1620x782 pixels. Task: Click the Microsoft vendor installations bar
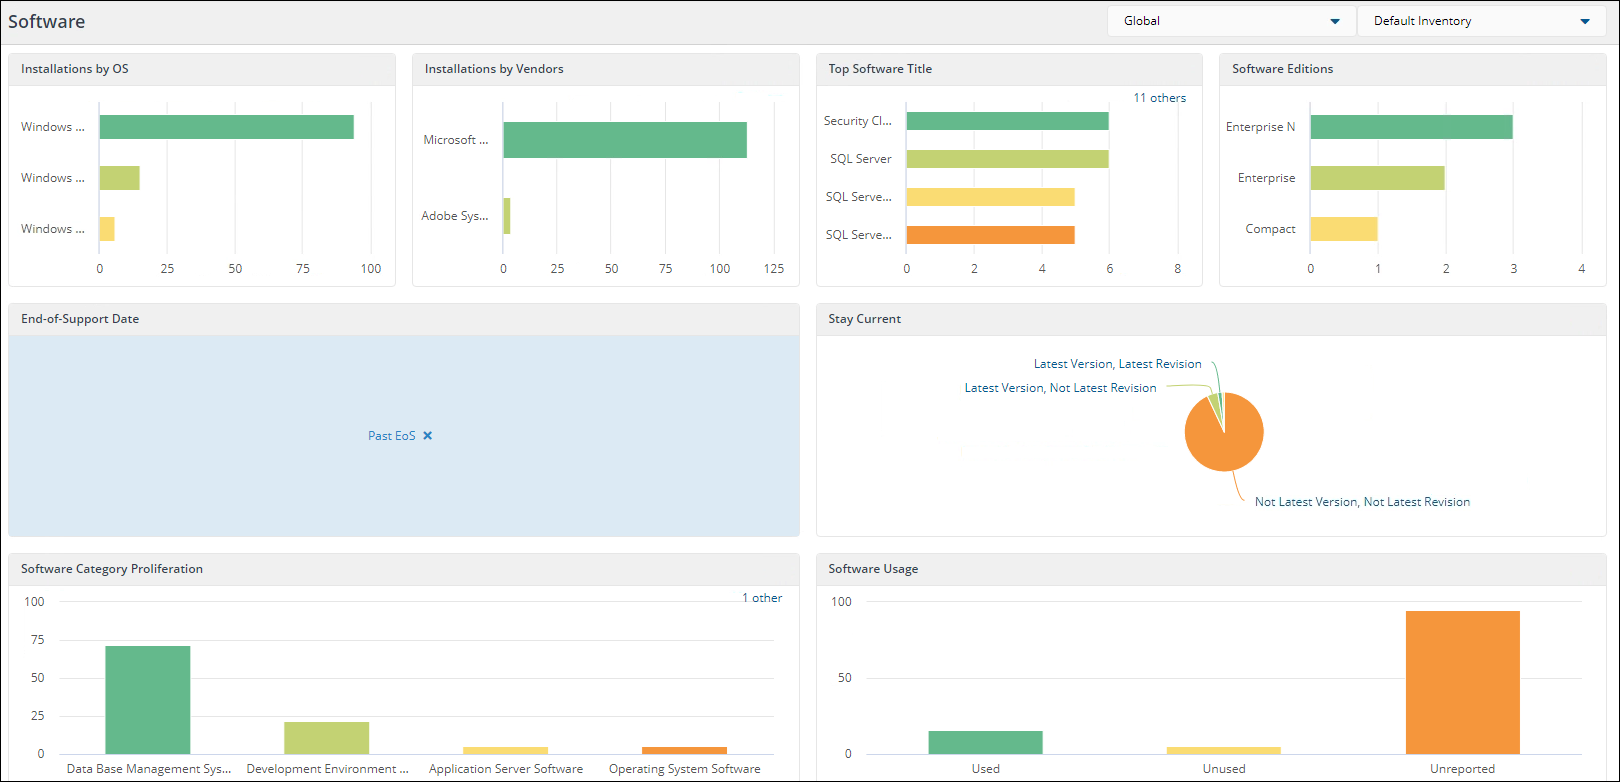625,140
